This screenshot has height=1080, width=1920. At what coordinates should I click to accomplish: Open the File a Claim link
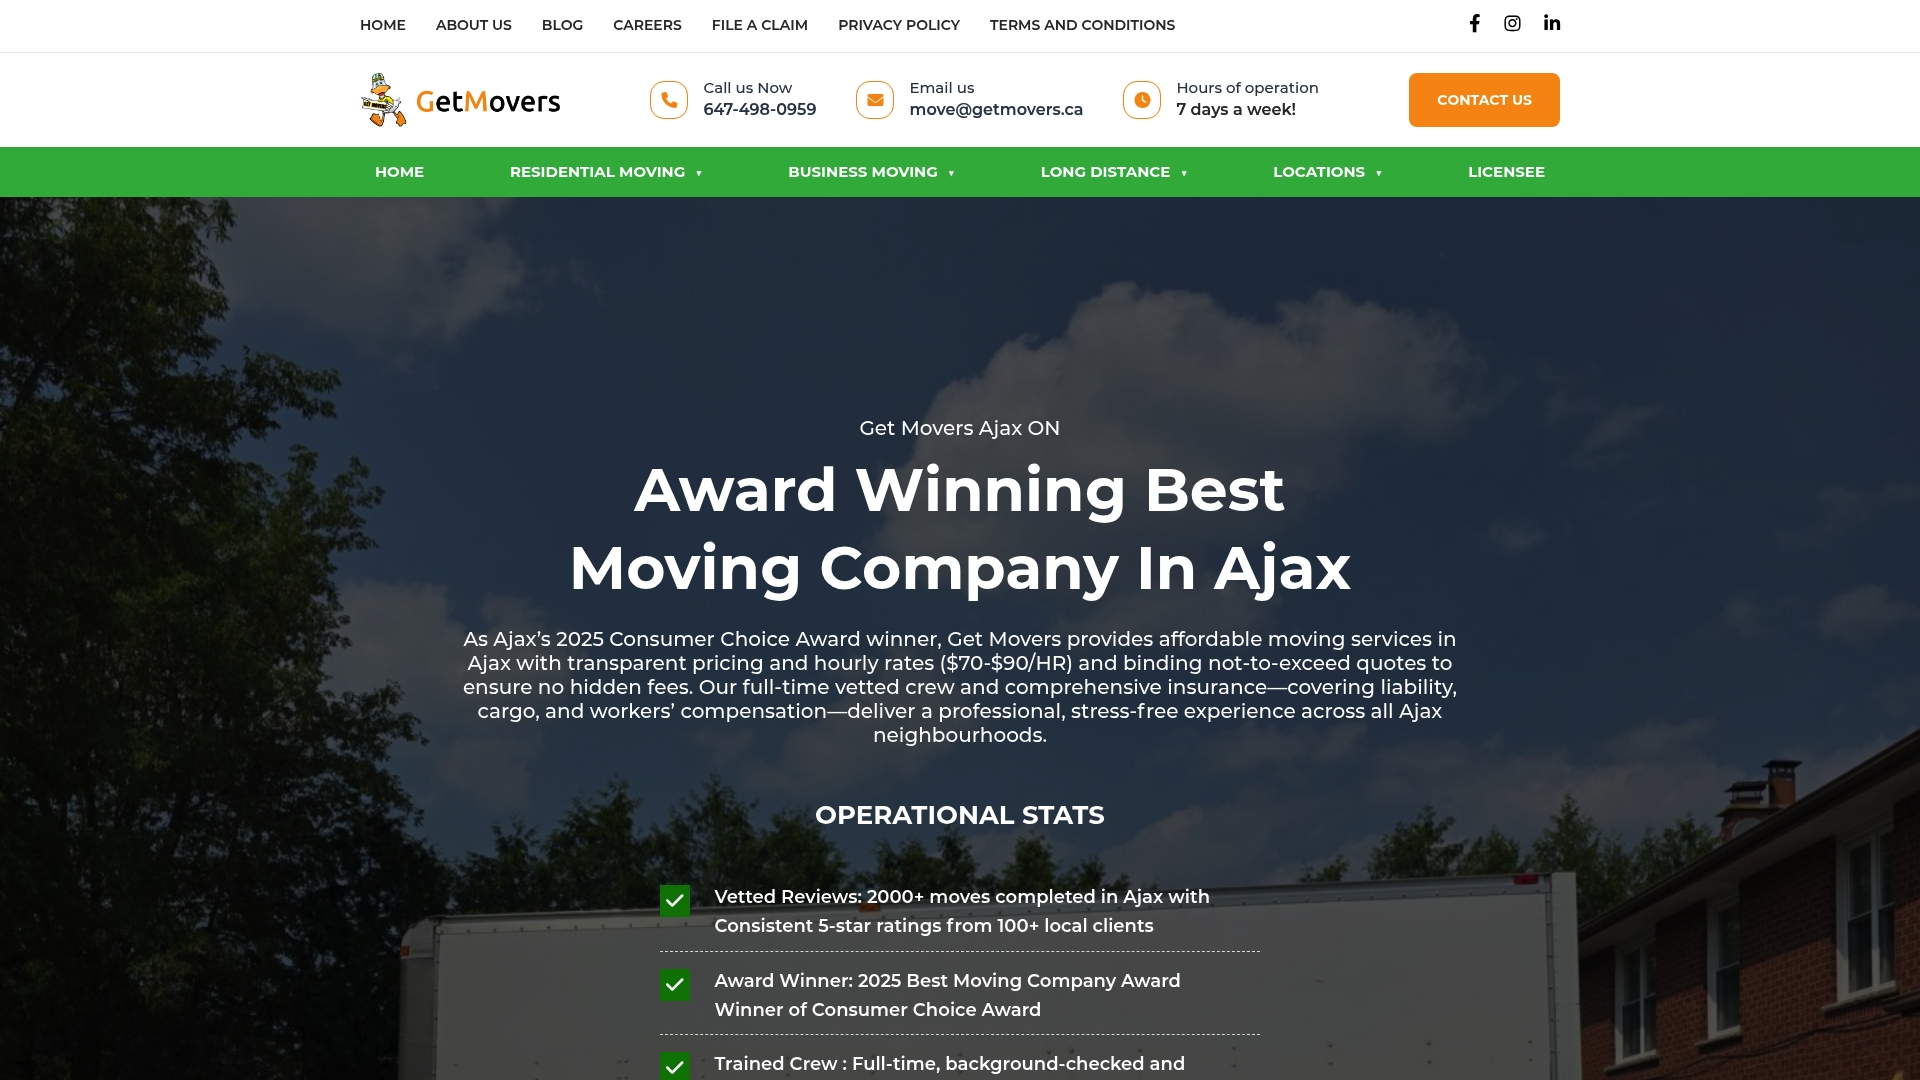(760, 25)
